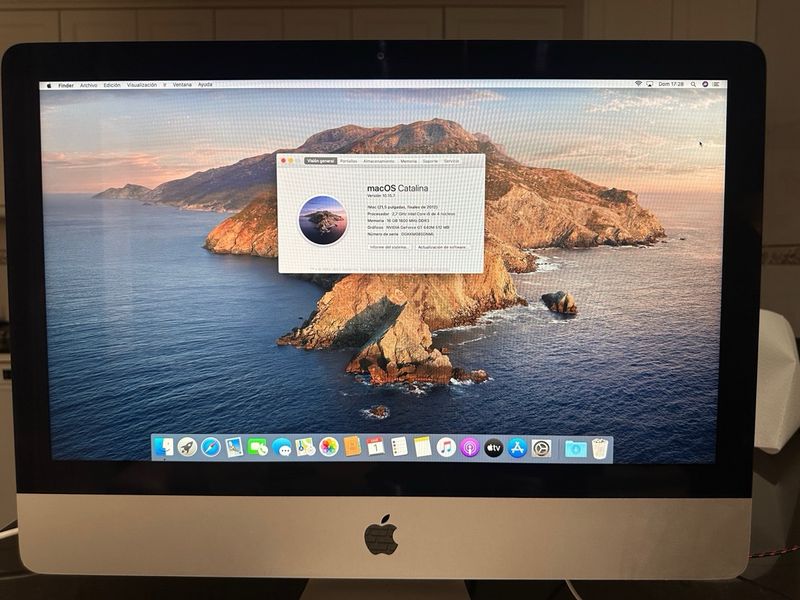
Task: Open Maps in the dock
Action: pyautogui.click(x=305, y=447)
